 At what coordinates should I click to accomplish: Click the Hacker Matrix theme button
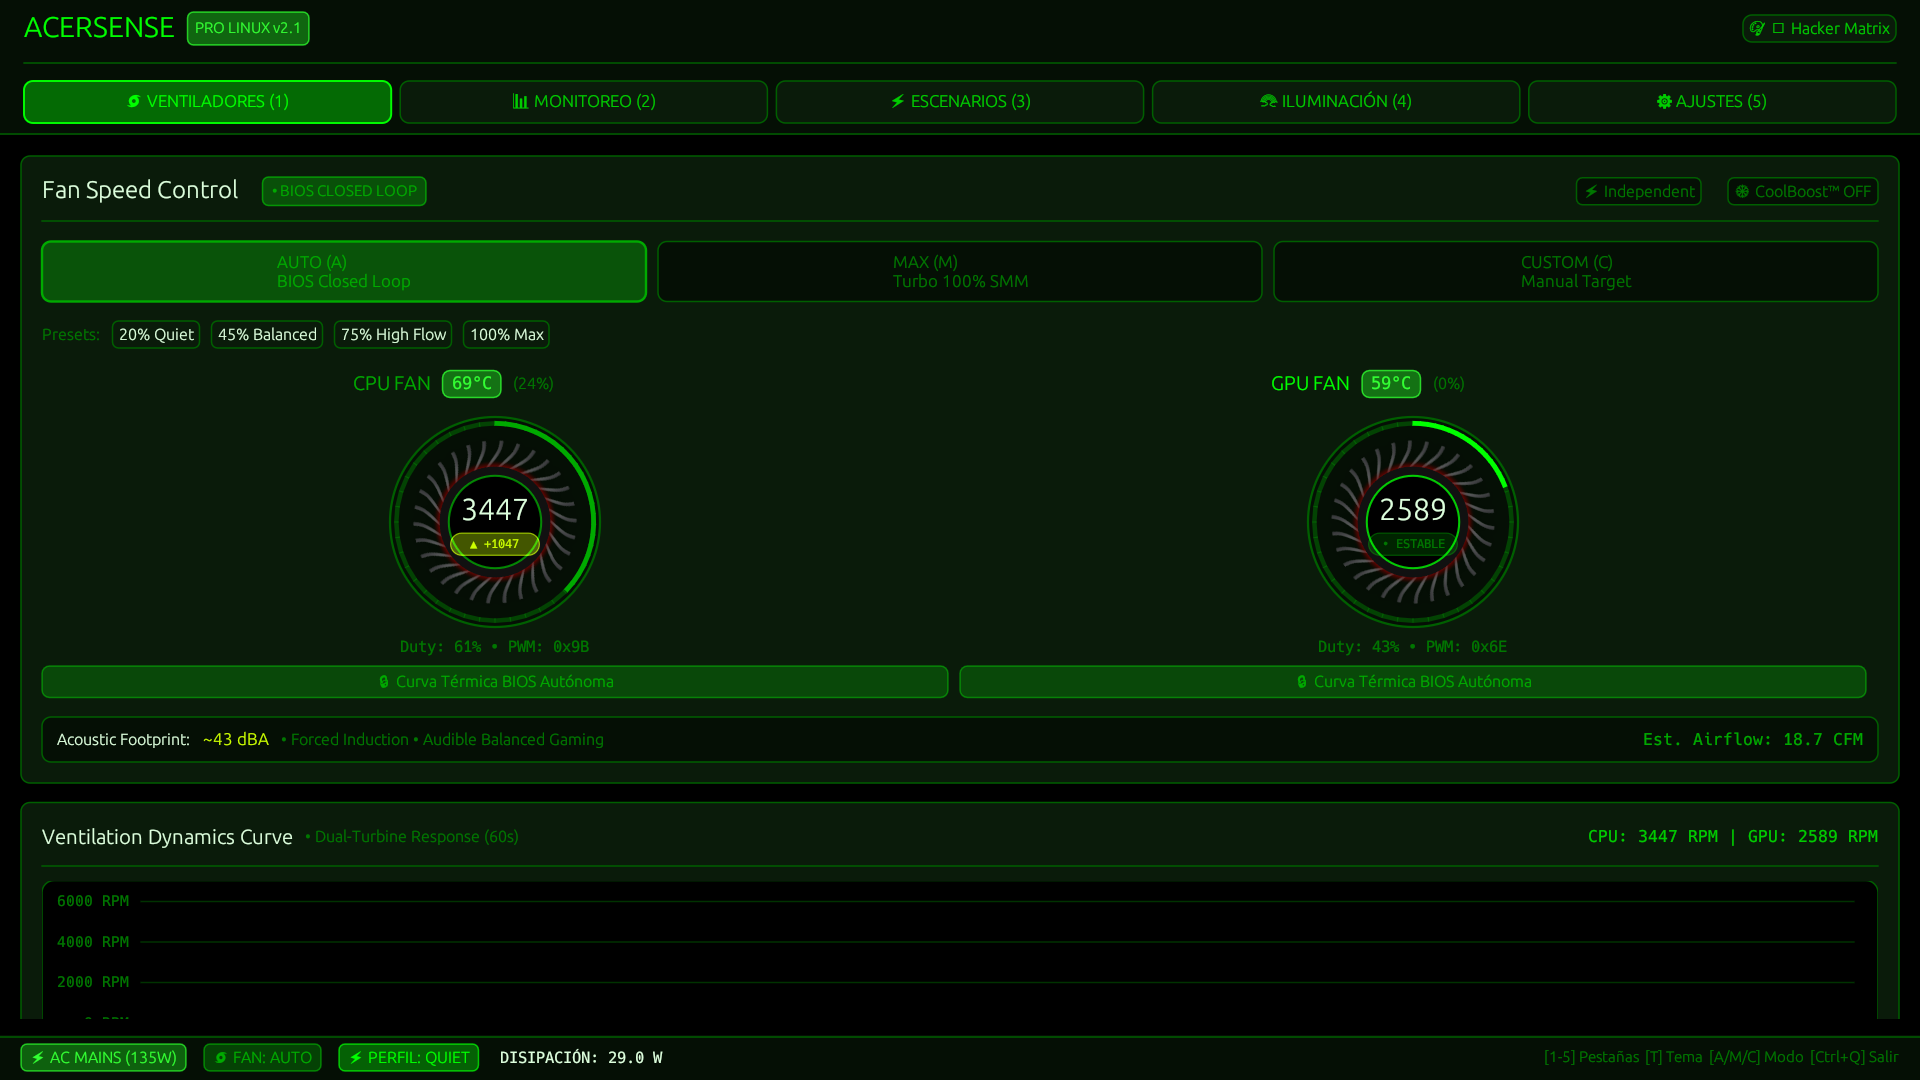pos(1819,28)
